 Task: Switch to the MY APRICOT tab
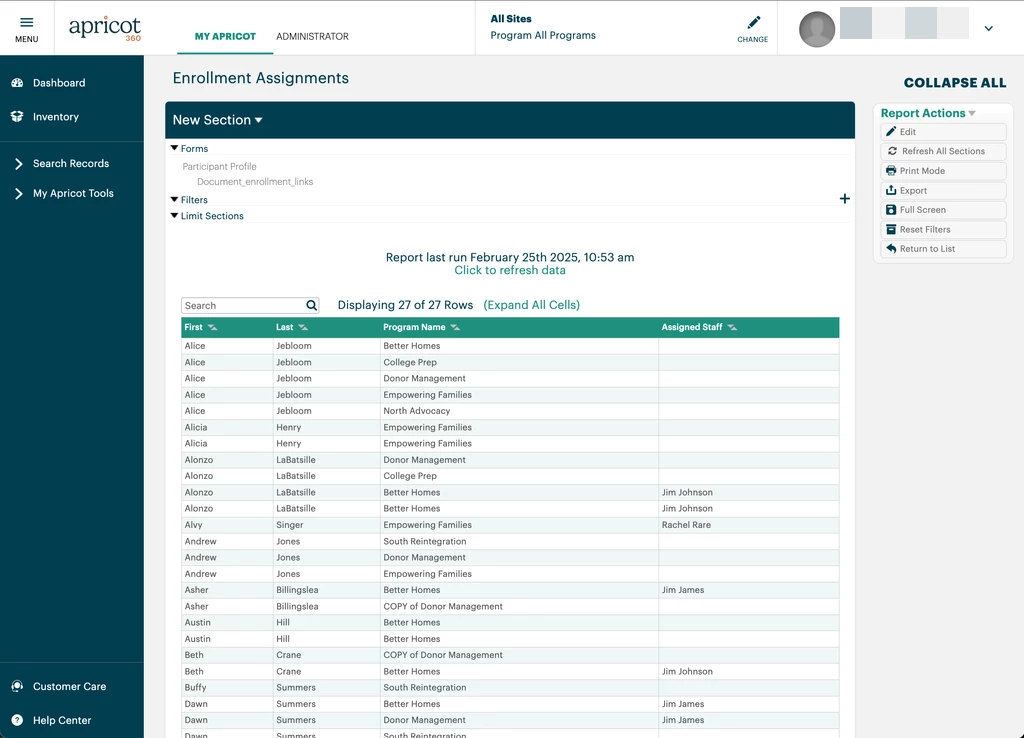click(x=225, y=37)
